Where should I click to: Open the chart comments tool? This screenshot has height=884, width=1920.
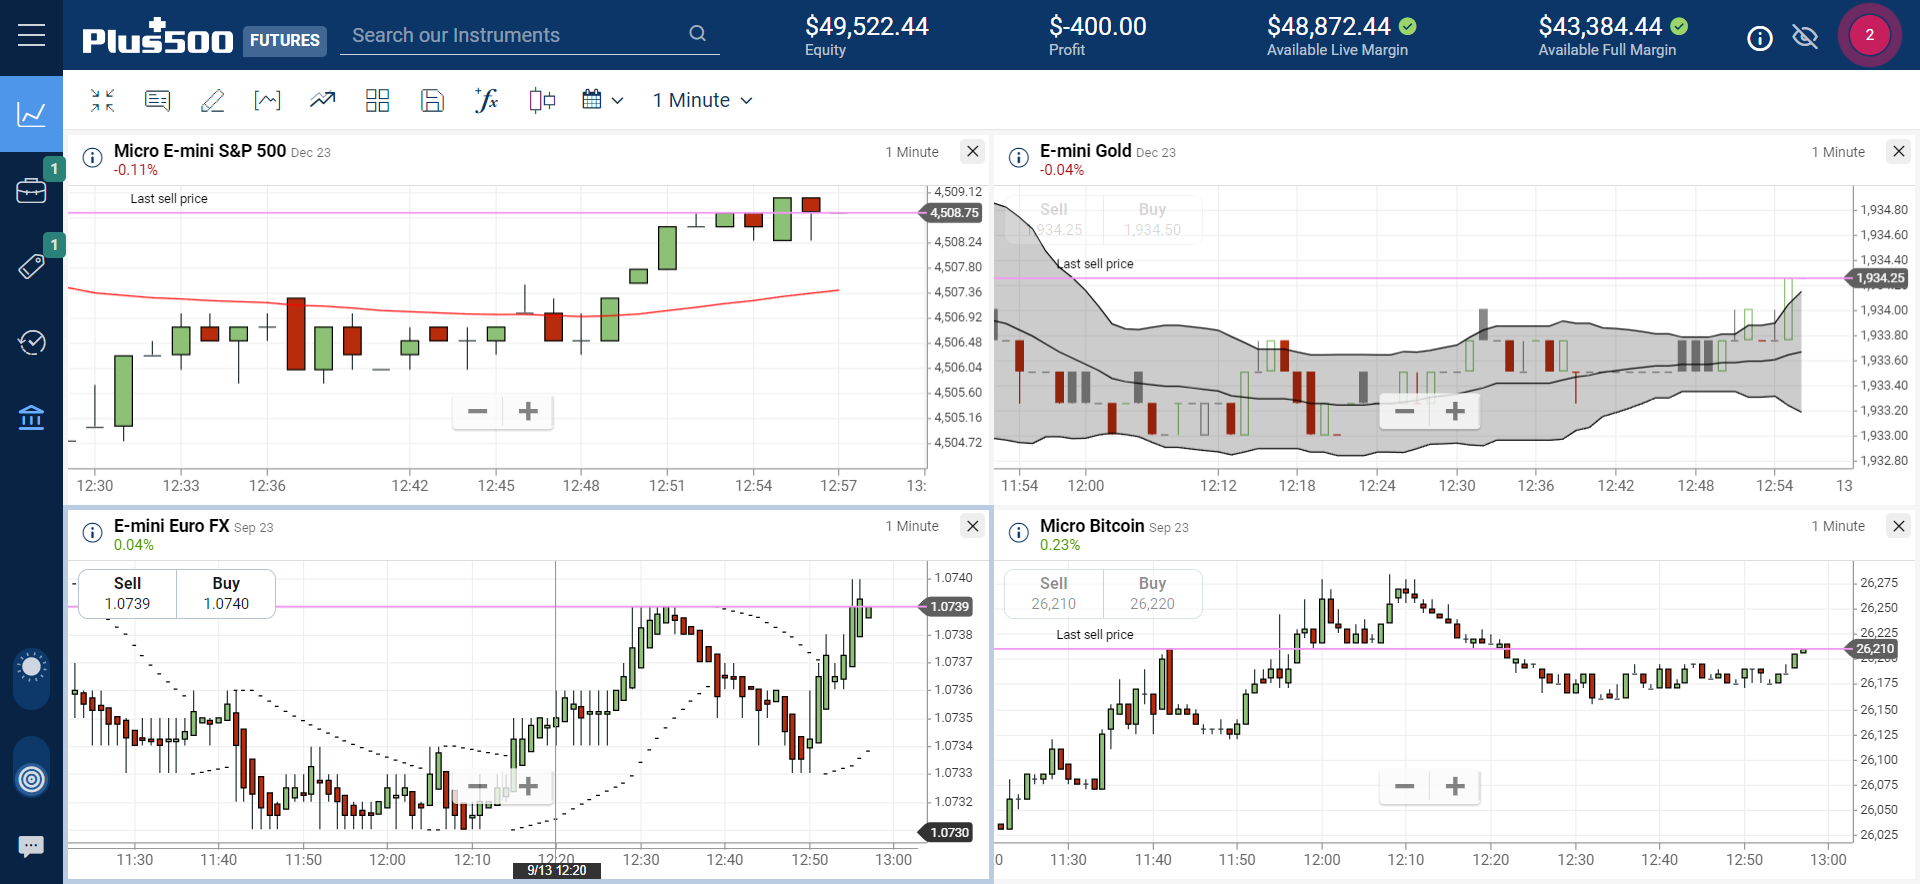(x=157, y=100)
